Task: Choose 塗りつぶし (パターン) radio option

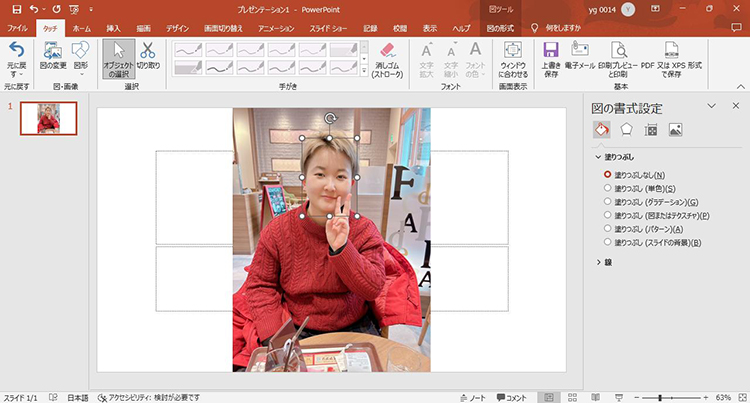Action: (x=607, y=228)
